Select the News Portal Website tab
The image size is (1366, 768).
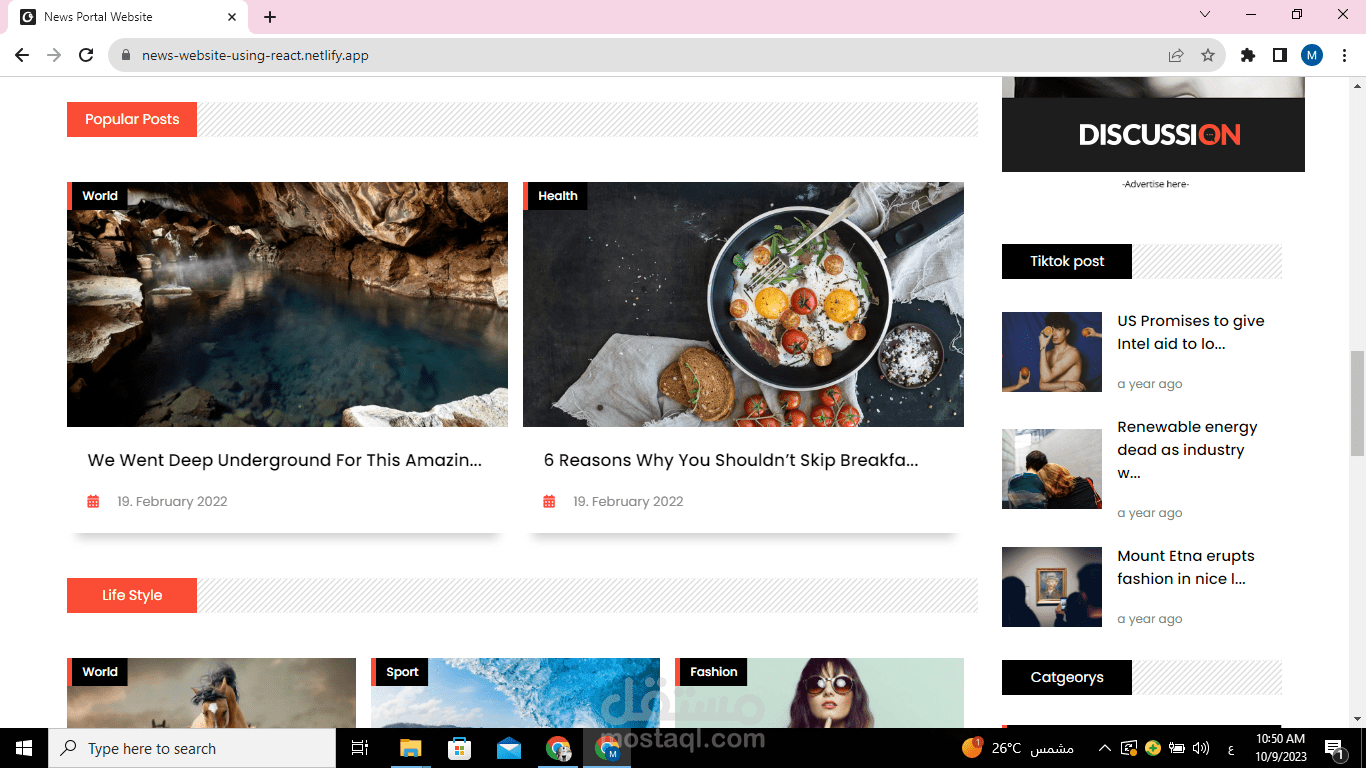(128, 17)
